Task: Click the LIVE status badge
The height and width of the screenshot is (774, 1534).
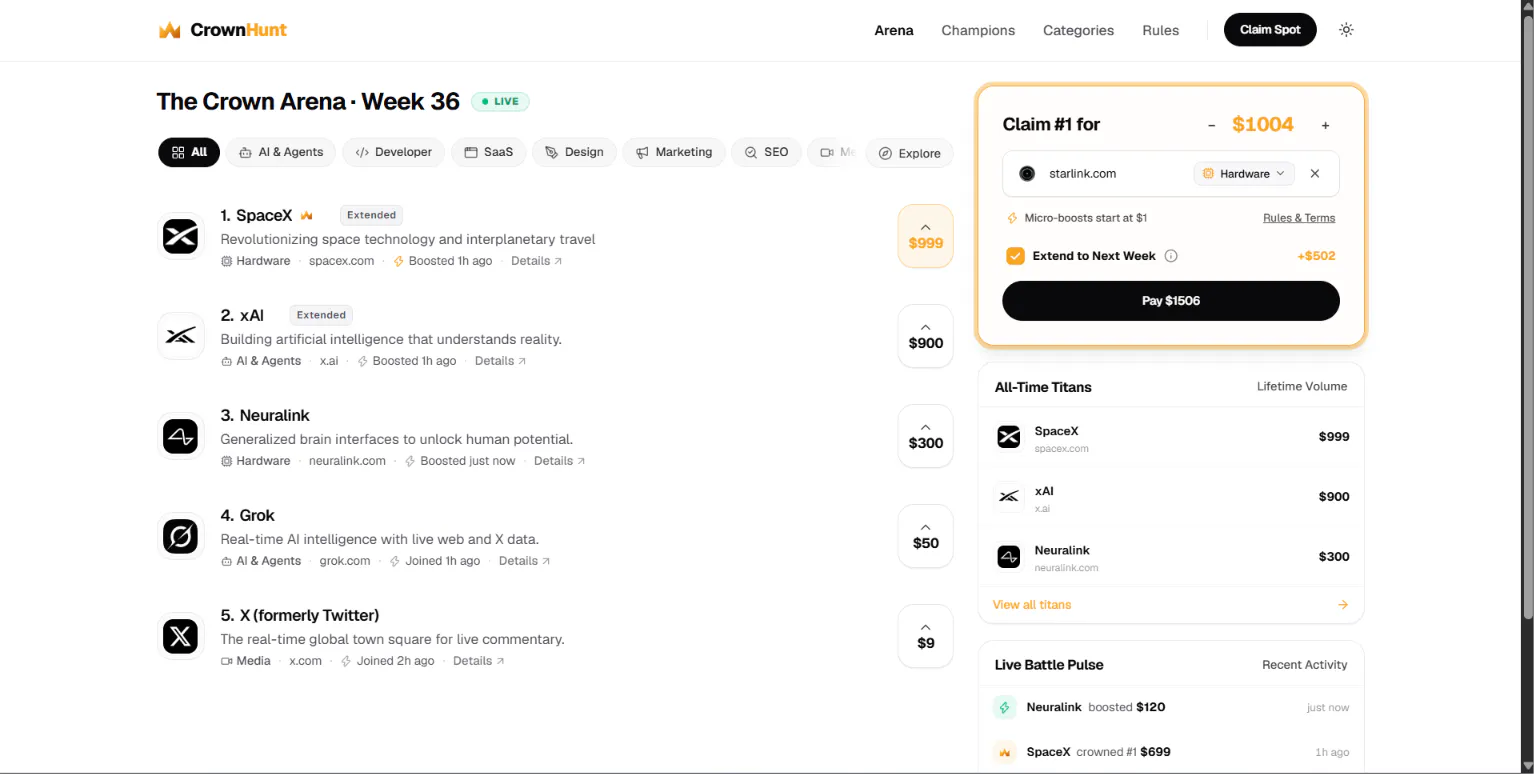Action: click(x=500, y=101)
